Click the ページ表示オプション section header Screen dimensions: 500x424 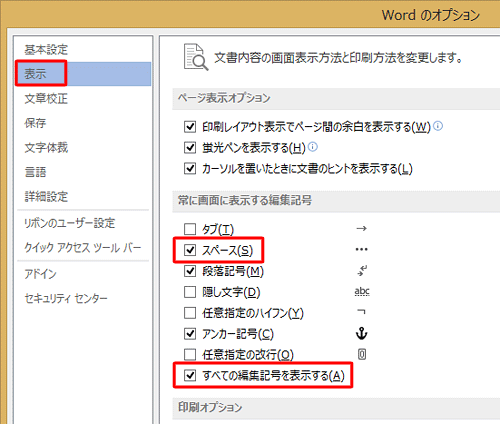(224, 98)
